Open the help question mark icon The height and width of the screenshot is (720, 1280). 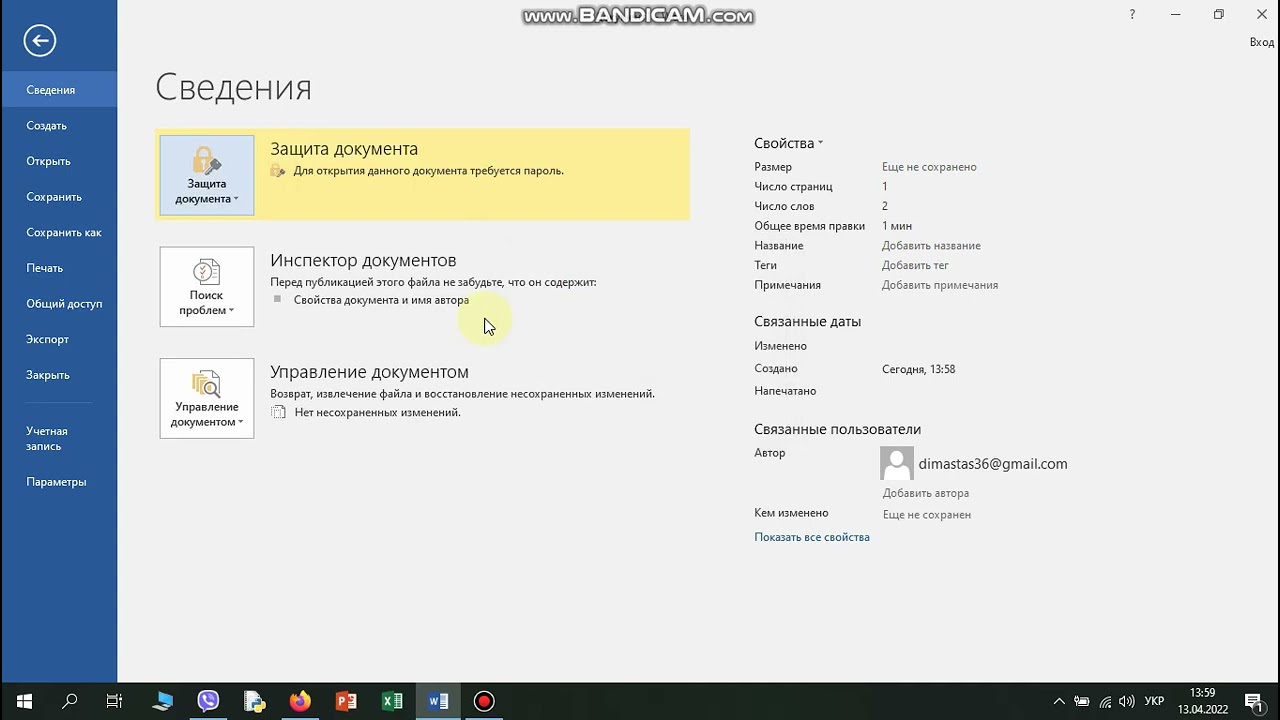(x=1132, y=15)
